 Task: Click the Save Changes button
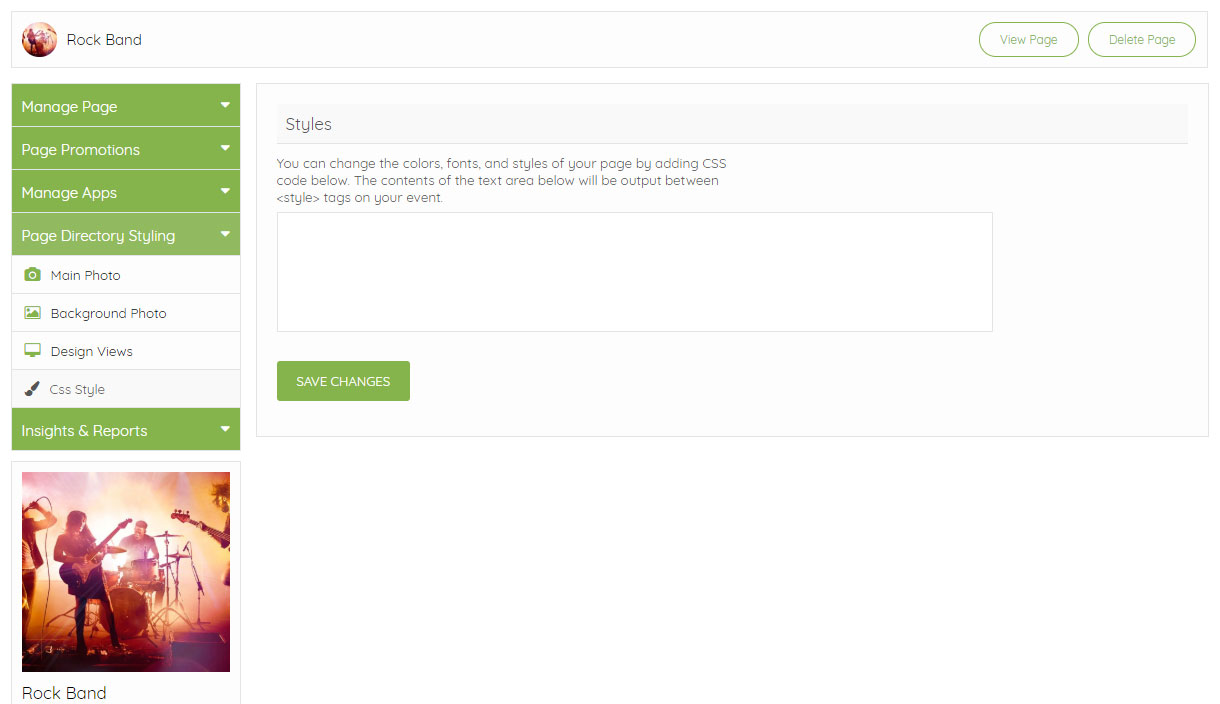point(343,381)
